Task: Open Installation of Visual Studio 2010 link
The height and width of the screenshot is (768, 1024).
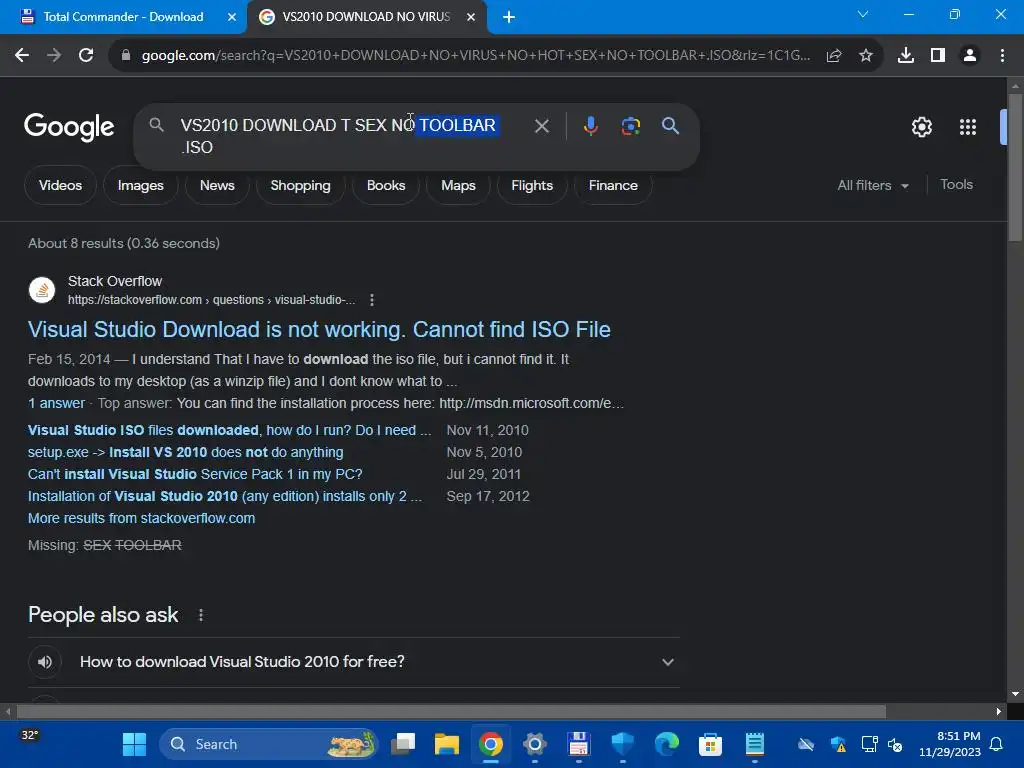Action: pos(225,496)
